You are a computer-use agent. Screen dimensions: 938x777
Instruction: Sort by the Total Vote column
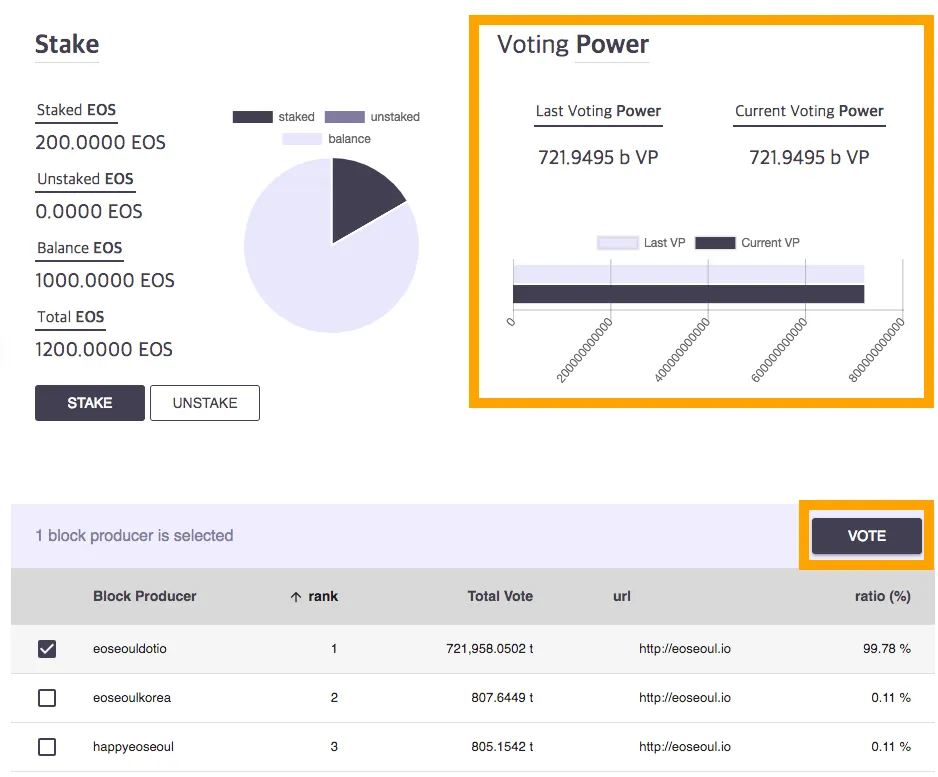pos(500,596)
